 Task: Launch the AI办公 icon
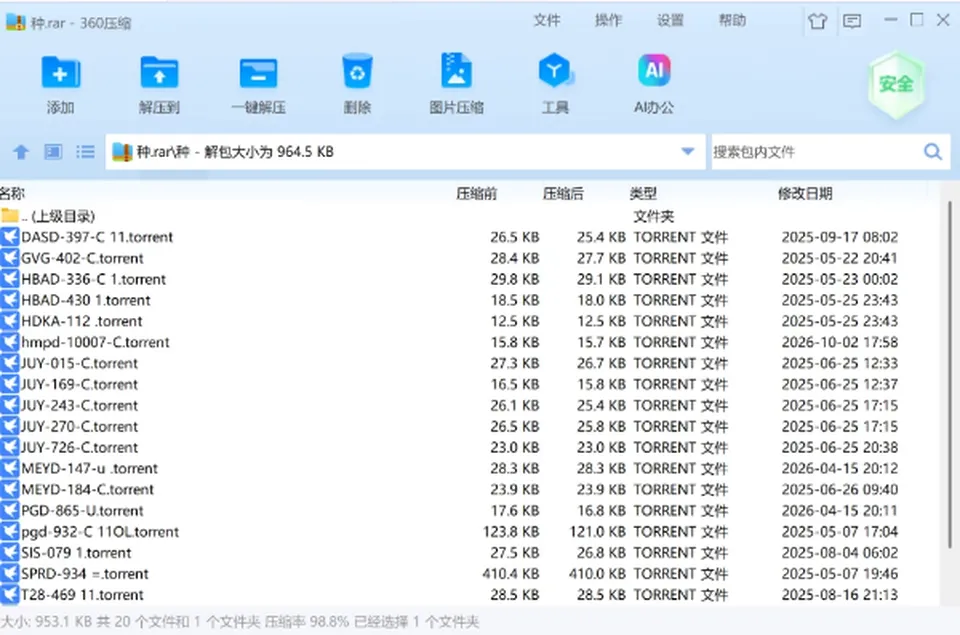click(654, 70)
